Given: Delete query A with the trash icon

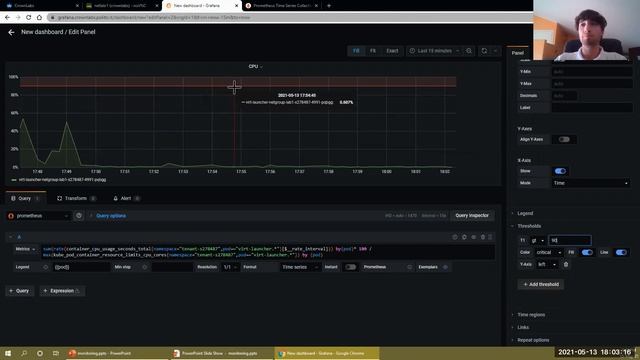Looking at the screenshot, I should [x=483, y=237].
